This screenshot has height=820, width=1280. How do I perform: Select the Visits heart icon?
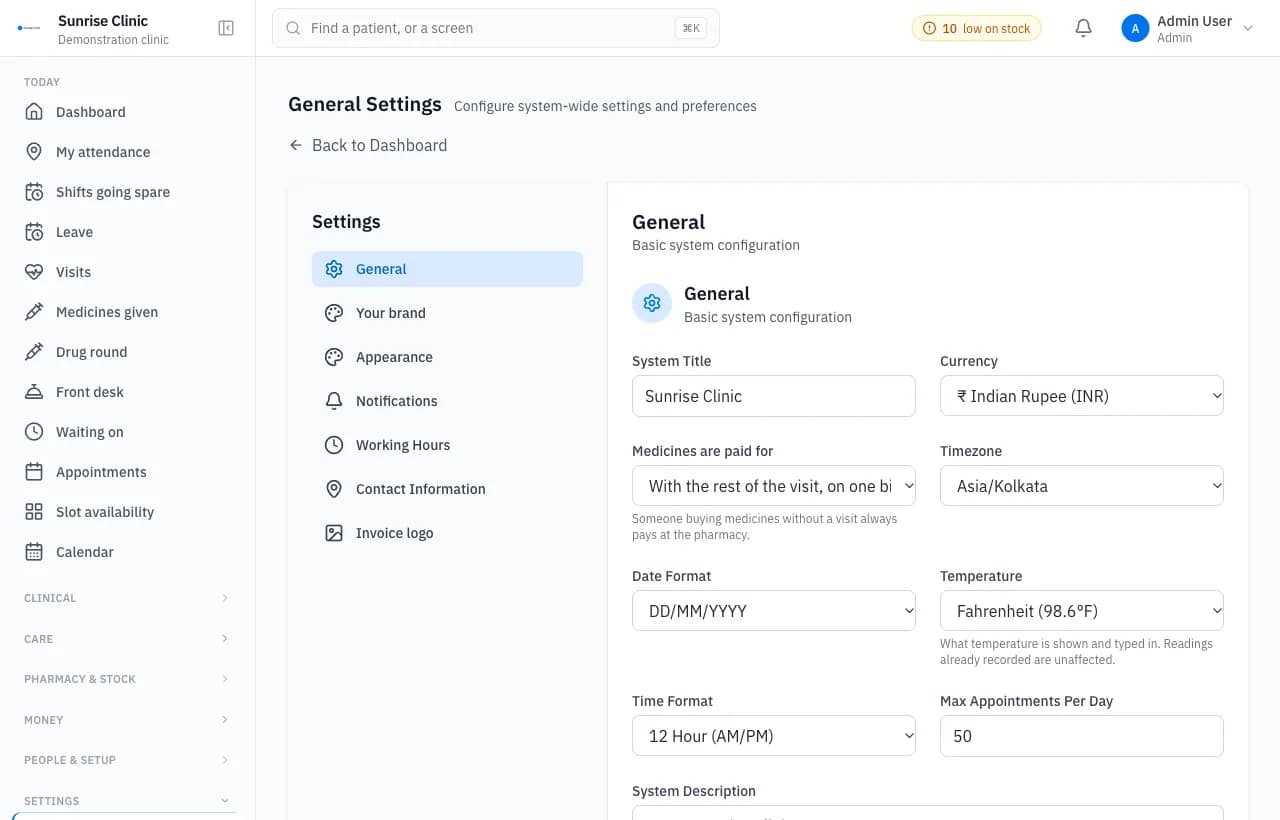click(x=34, y=272)
